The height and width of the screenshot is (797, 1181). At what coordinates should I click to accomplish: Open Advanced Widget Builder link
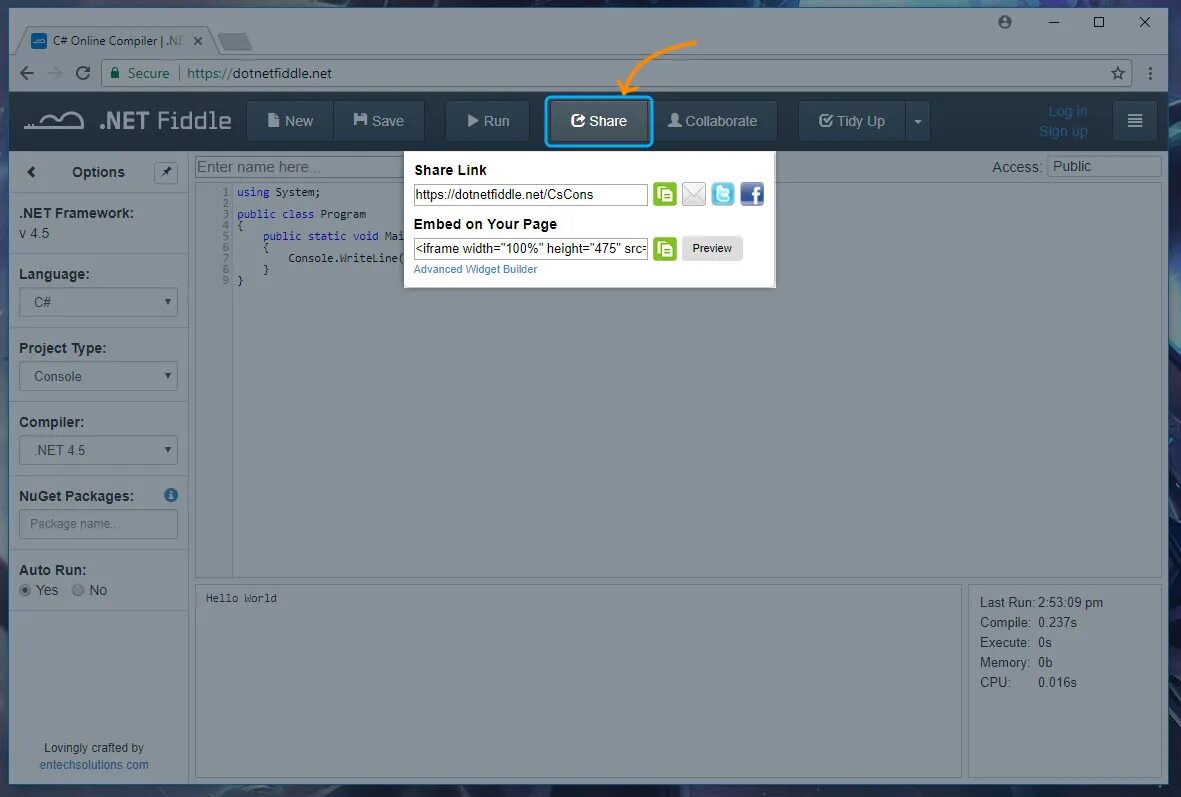475,269
